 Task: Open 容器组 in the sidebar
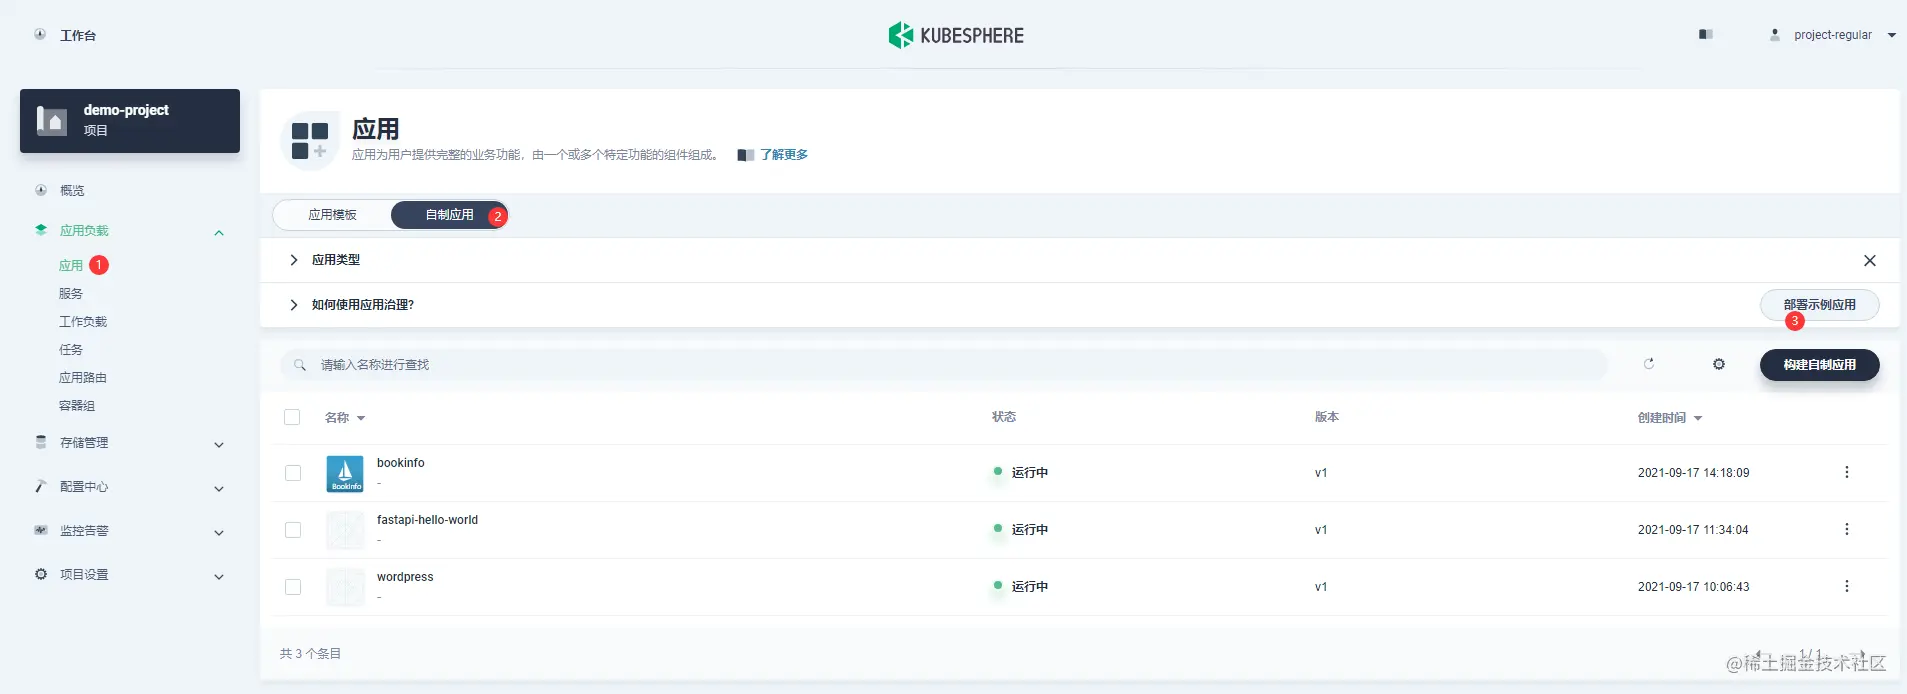[x=77, y=405]
